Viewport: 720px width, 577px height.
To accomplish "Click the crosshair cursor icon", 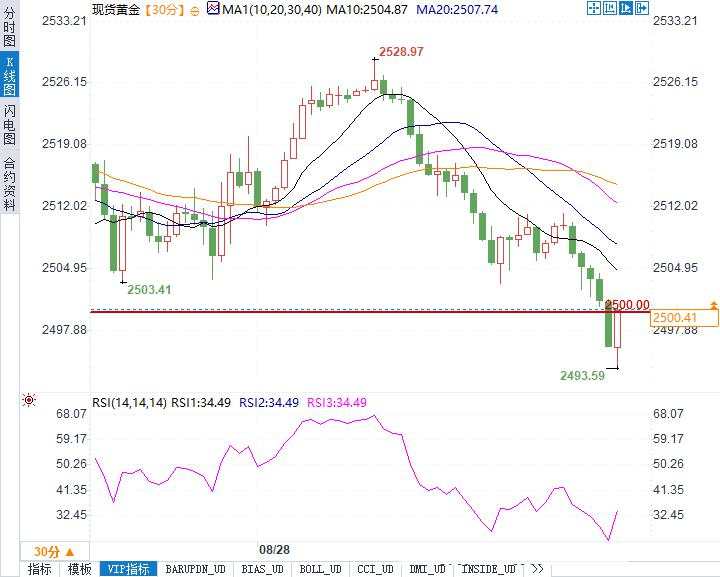I will coord(594,8).
